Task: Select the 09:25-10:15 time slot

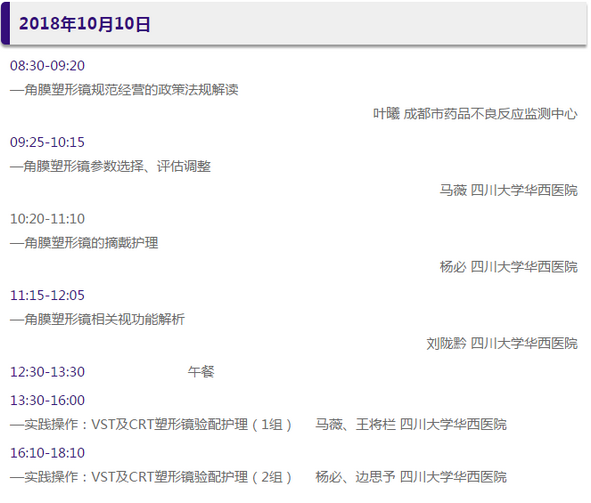Action: click(47, 142)
